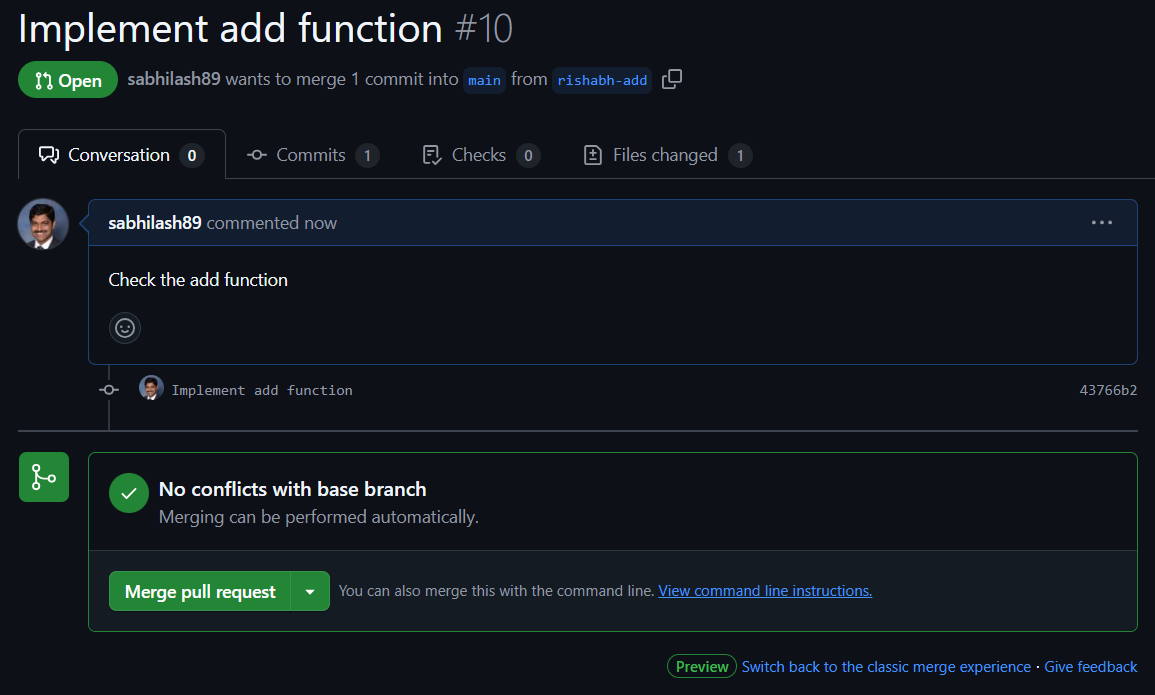Click the Merge pull request button
This screenshot has height=695, width=1155.
pos(200,591)
